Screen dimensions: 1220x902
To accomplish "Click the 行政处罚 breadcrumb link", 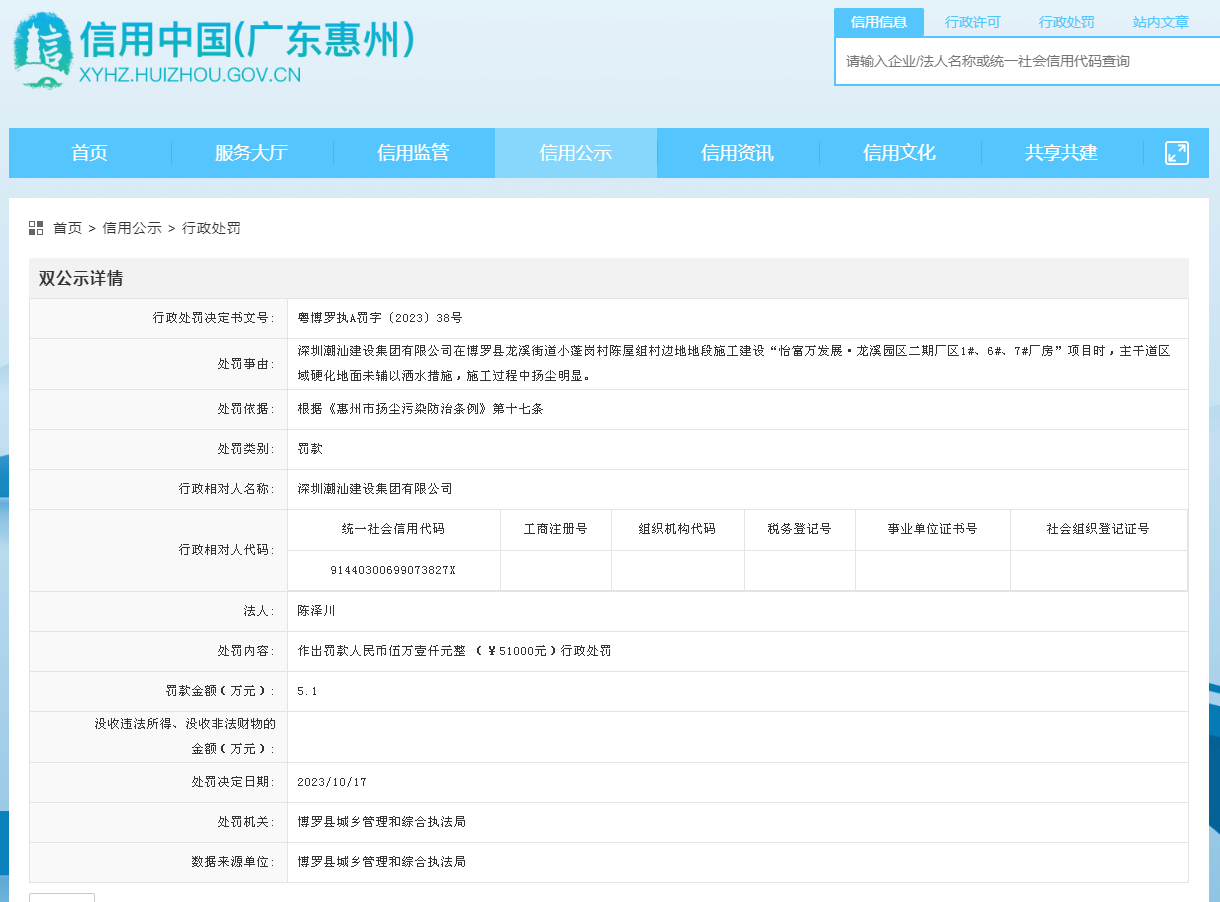I will (211, 228).
